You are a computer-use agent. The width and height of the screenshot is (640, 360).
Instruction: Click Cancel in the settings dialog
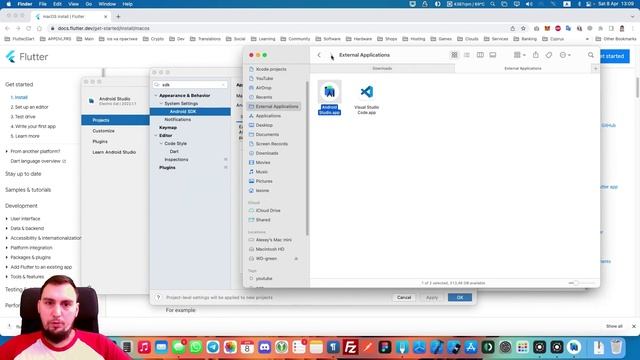point(404,298)
